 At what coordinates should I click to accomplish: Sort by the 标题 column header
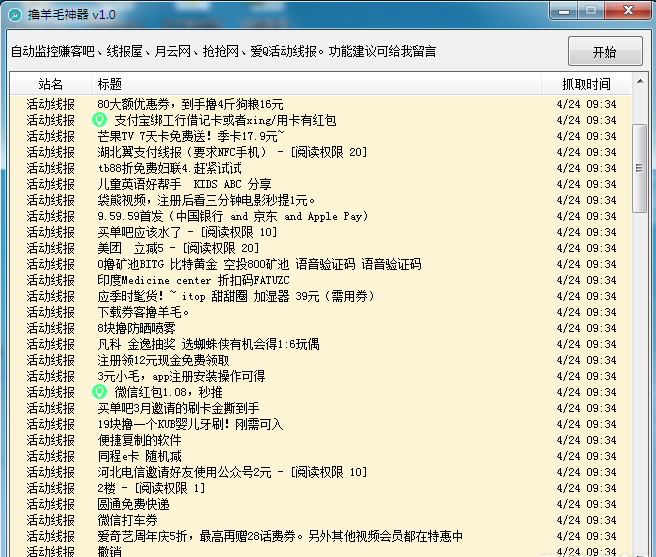316,84
